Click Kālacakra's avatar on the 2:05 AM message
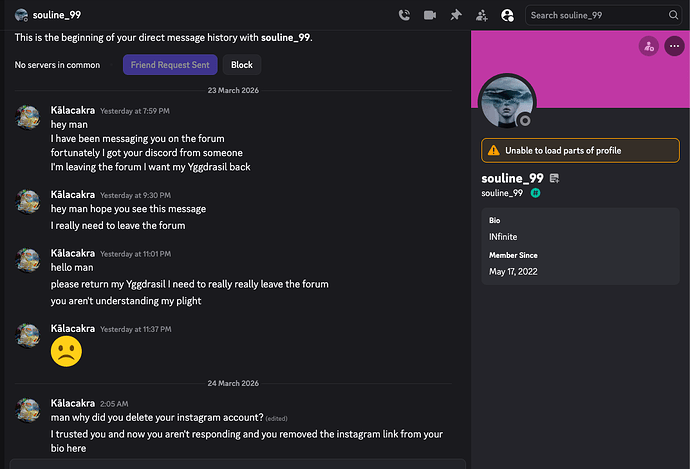 28,409
